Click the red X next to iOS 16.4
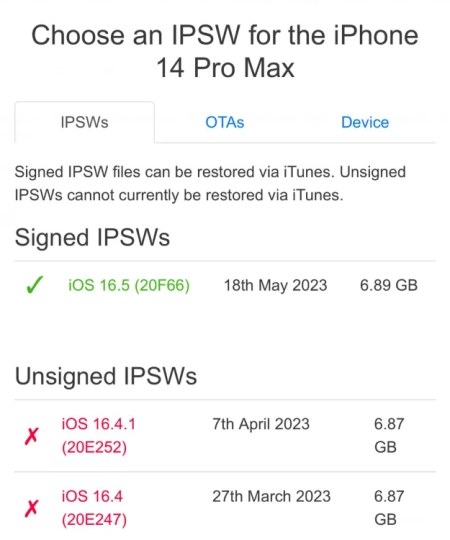Viewport: 450px width, 540px height. pyautogui.click(x=32, y=508)
